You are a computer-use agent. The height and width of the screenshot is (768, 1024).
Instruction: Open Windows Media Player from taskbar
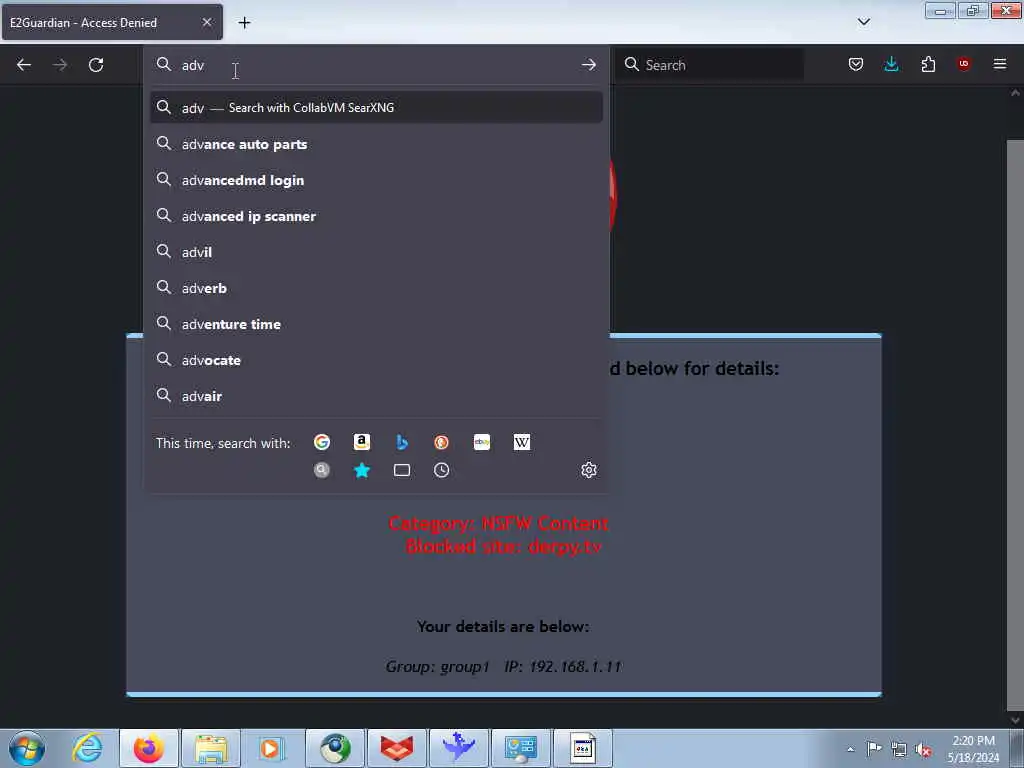click(x=270, y=748)
